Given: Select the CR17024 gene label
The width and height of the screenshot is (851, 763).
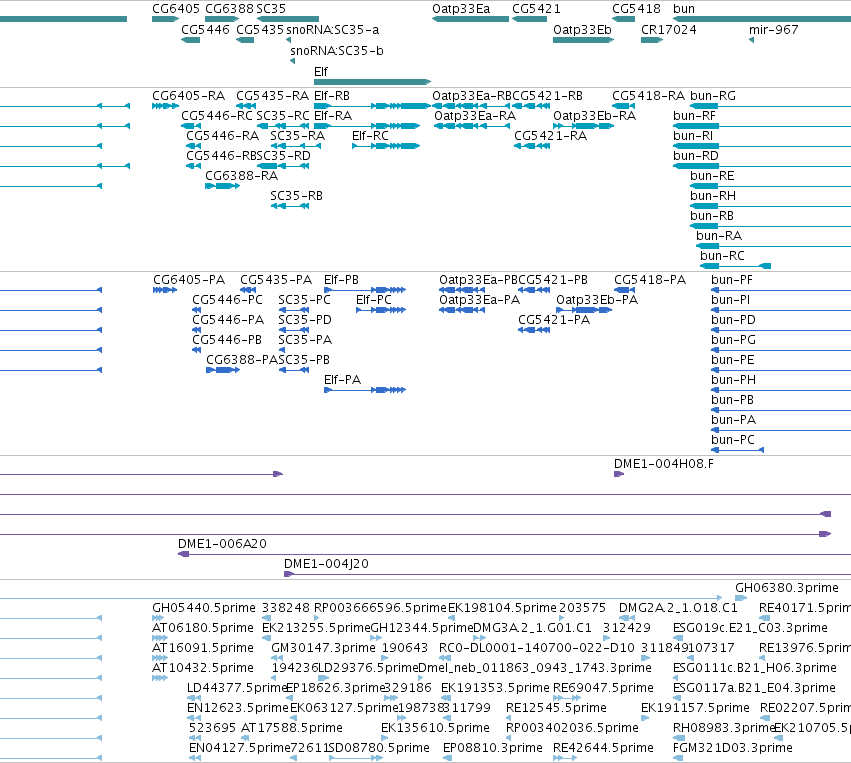Looking at the screenshot, I should [x=669, y=30].
